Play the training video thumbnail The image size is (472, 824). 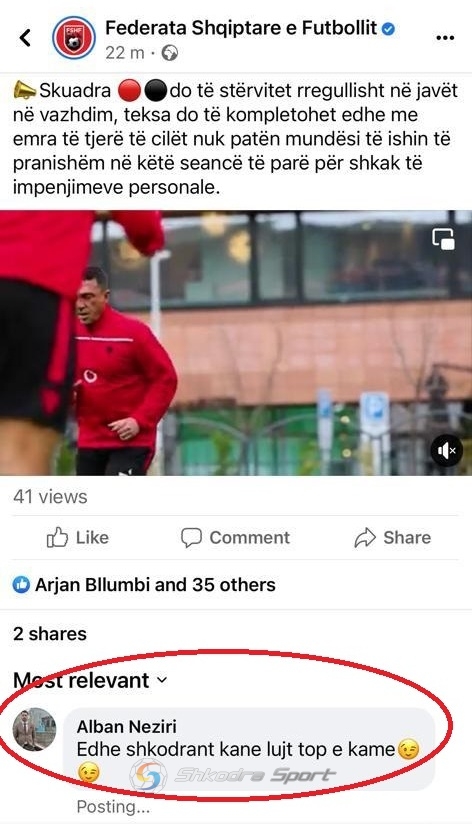(x=236, y=343)
